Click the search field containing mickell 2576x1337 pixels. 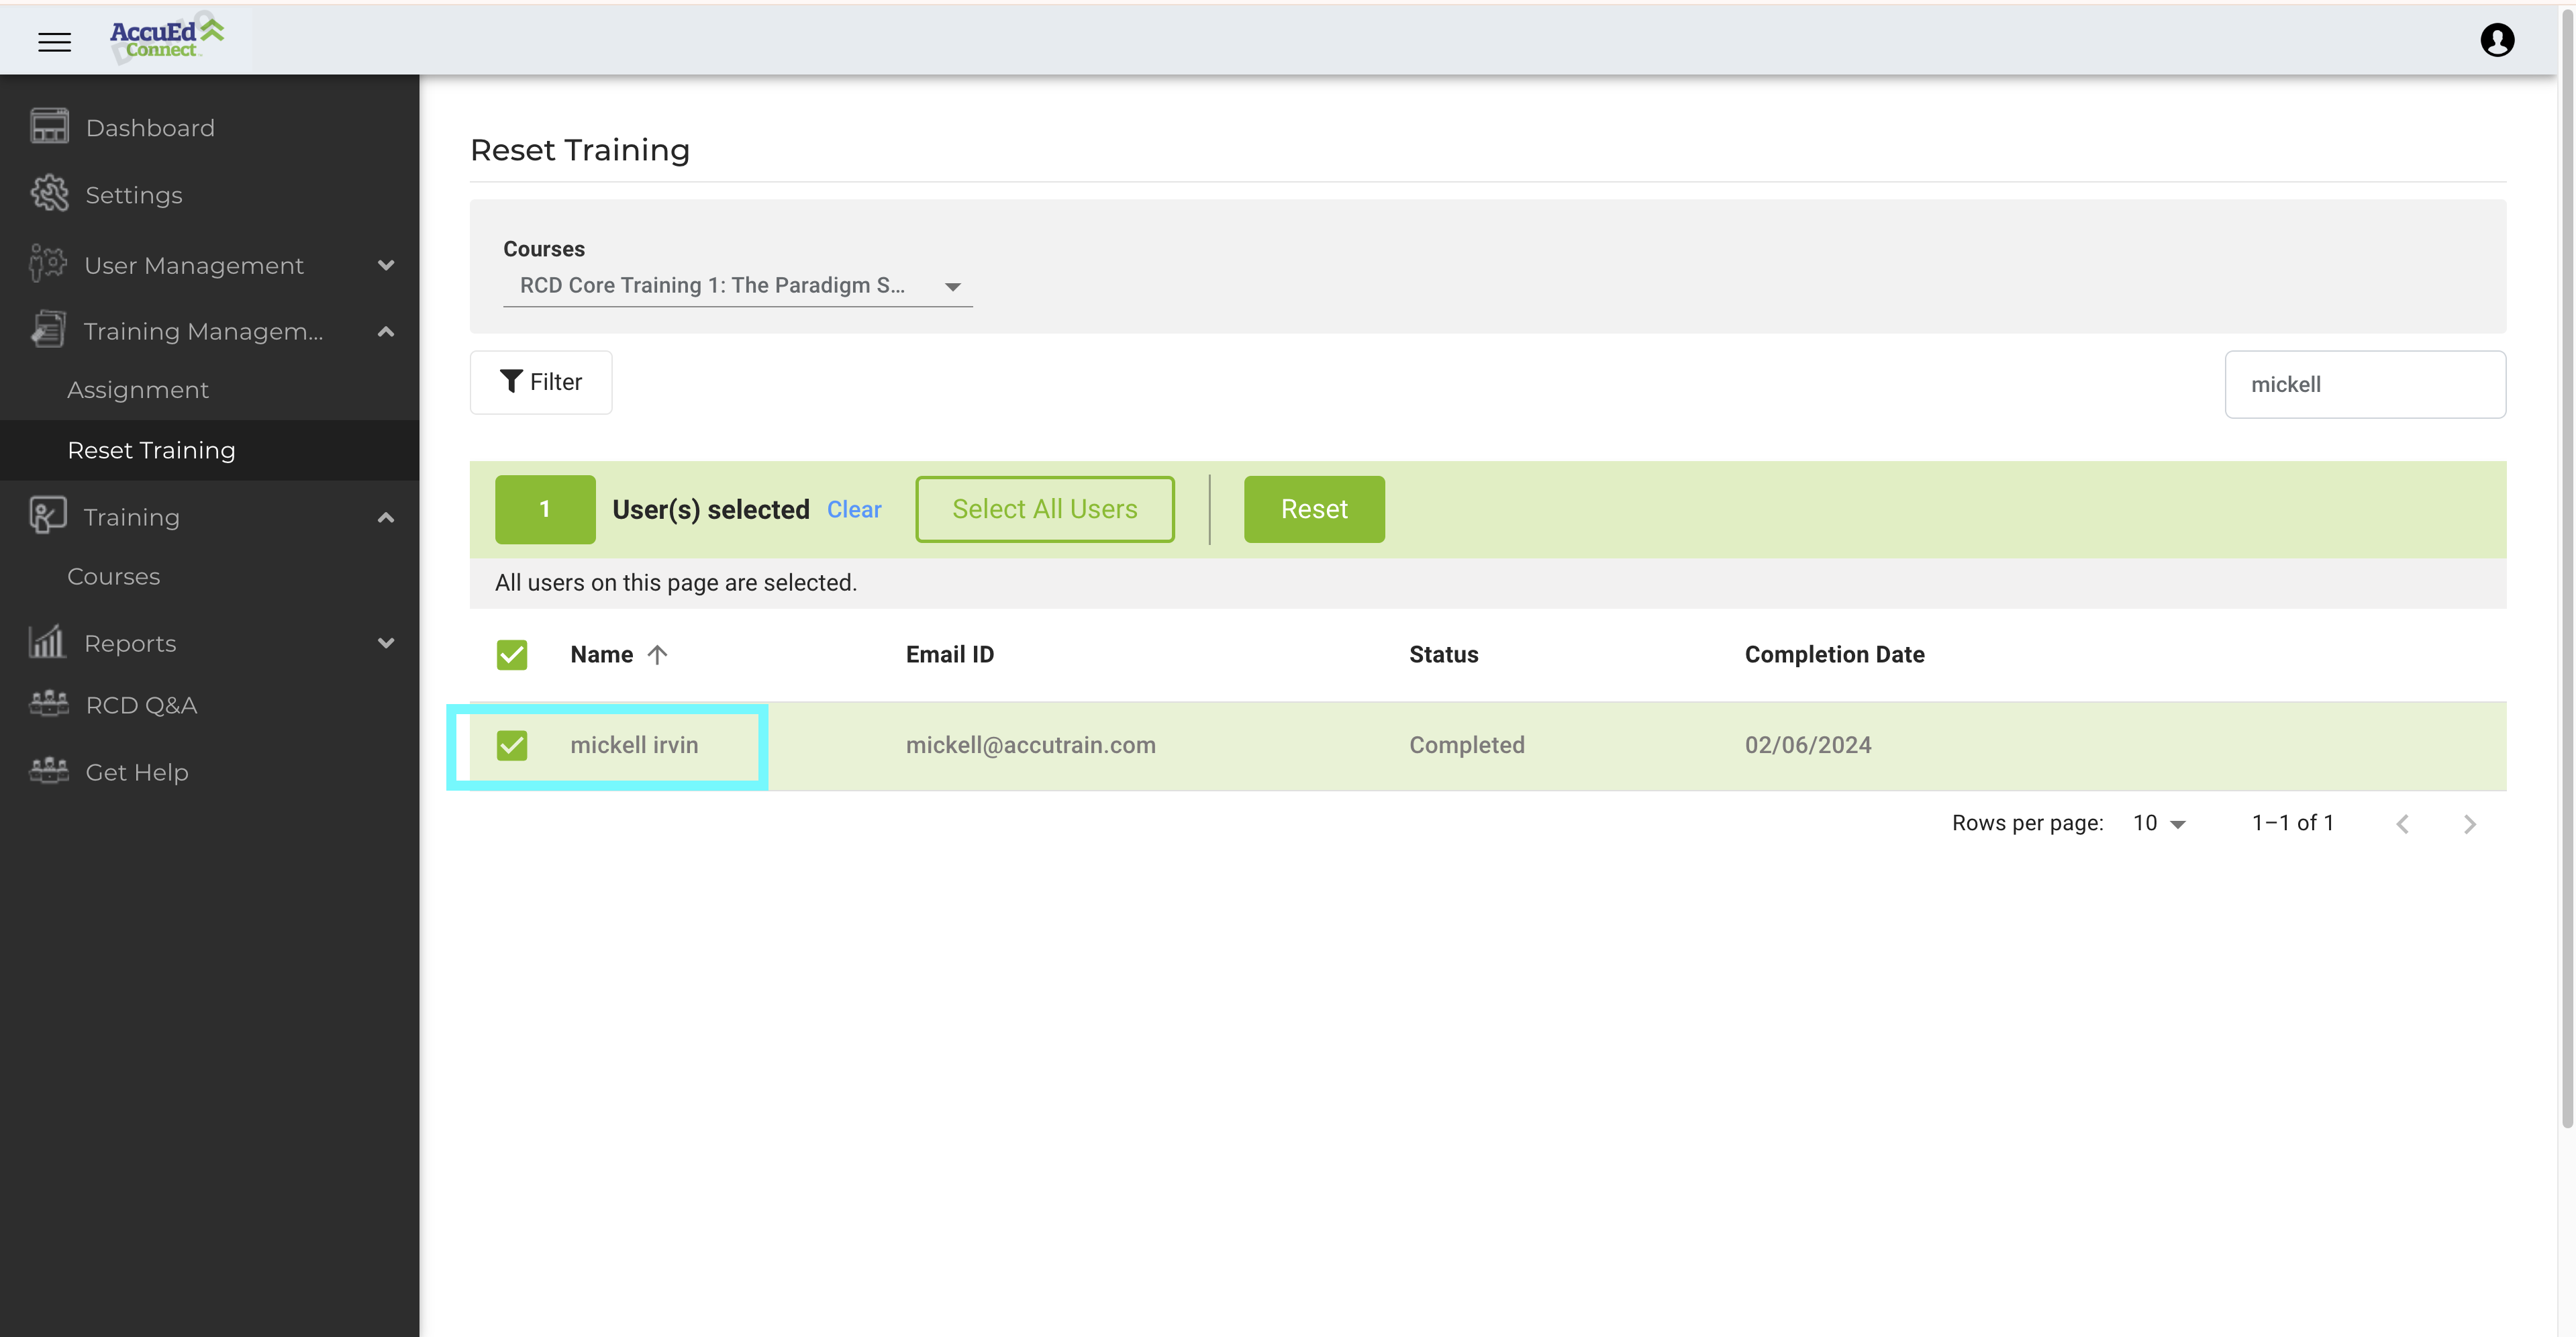[x=2364, y=384]
